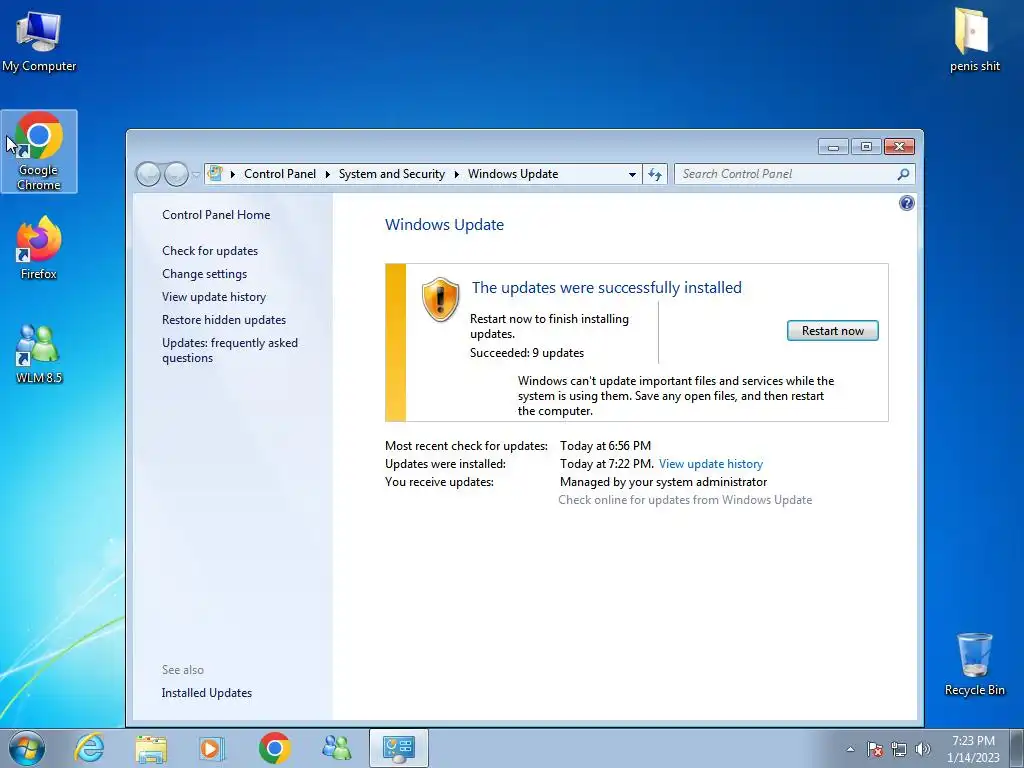
Task: Open Action Center flag icon
Action: (x=875, y=749)
